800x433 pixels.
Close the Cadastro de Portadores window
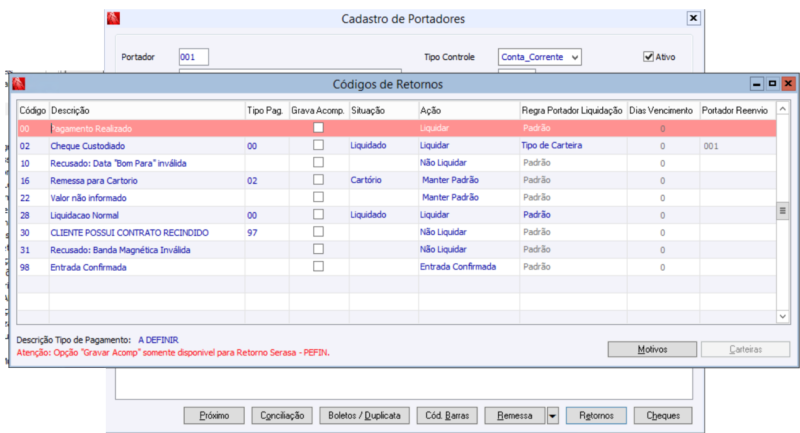pyautogui.click(x=693, y=18)
